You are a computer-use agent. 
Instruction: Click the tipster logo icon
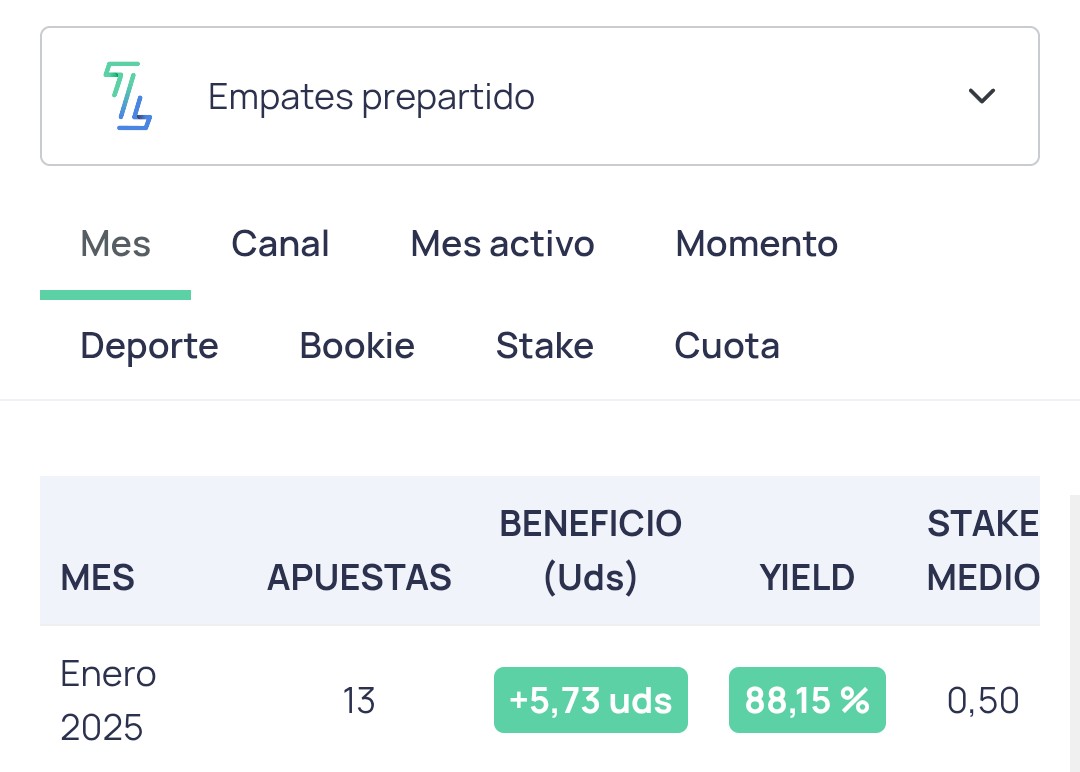tap(127, 96)
